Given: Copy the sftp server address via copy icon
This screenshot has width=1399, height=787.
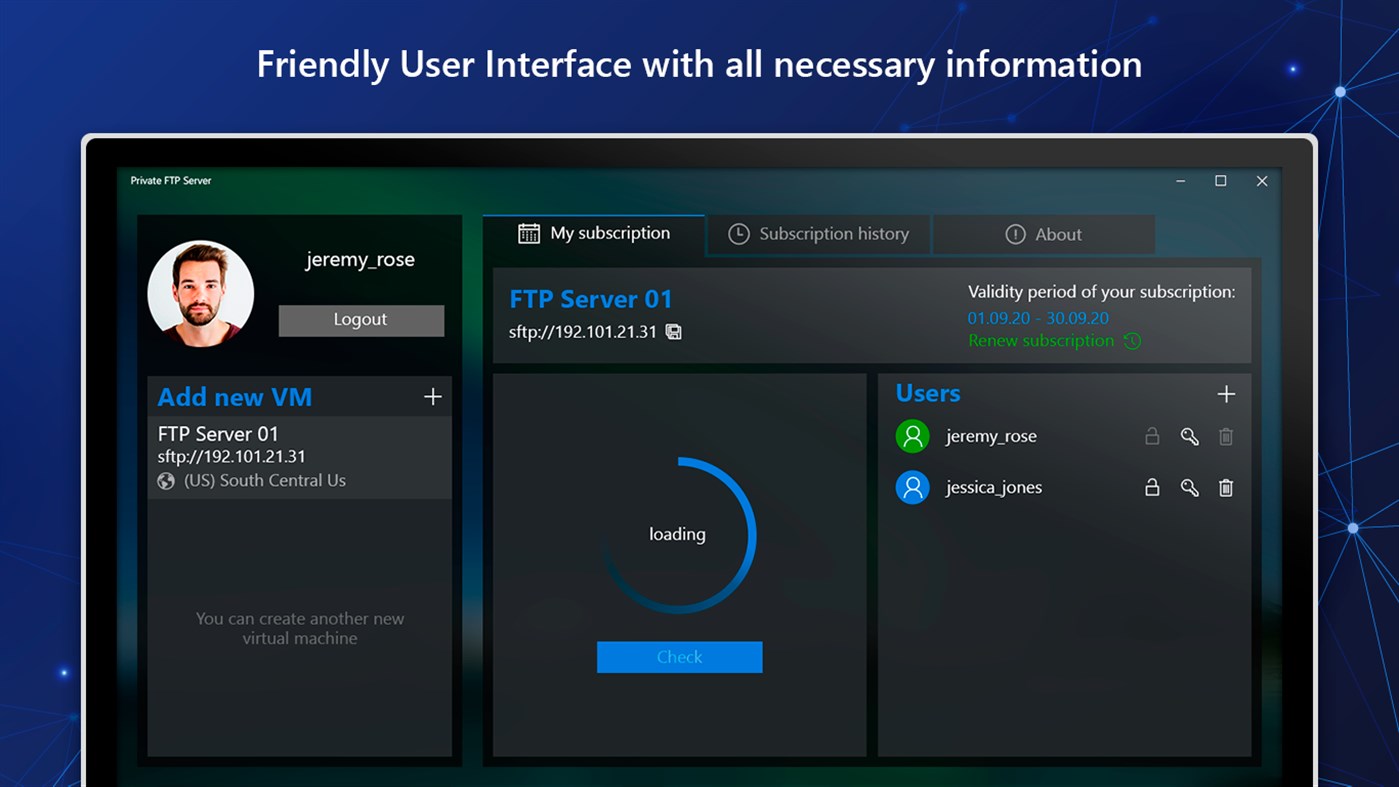Looking at the screenshot, I should (x=673, y=331).
